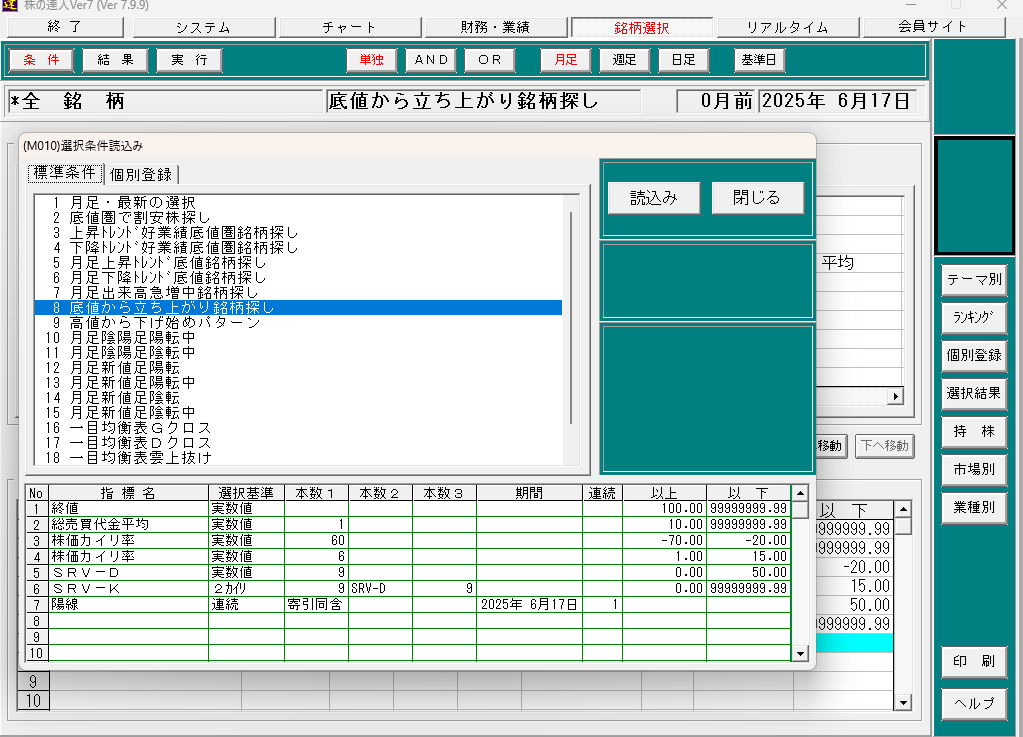The width and height of the screenshot is (1023, 737).
Task: Click the 結果 button
Action: click(x=115, y=60)
